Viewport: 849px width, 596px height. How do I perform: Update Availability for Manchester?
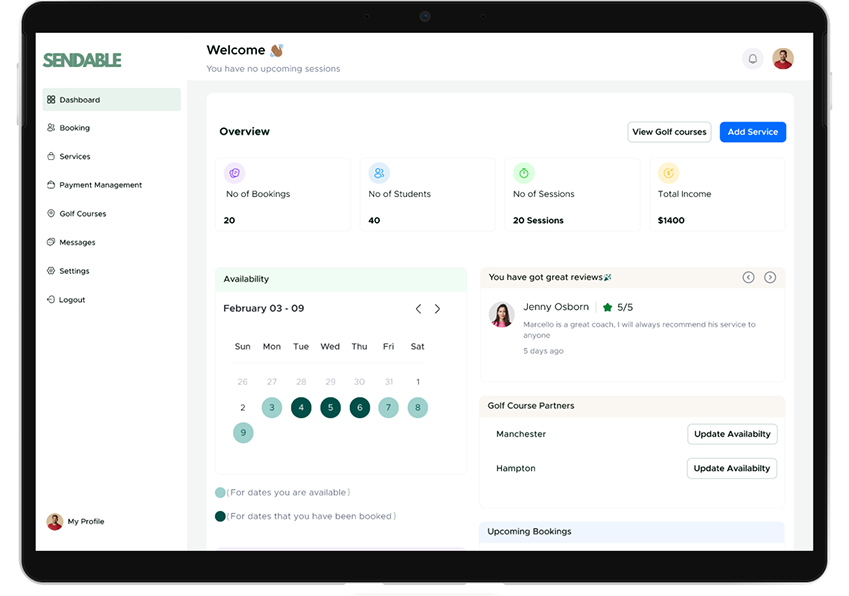click(x=732, y=434)
